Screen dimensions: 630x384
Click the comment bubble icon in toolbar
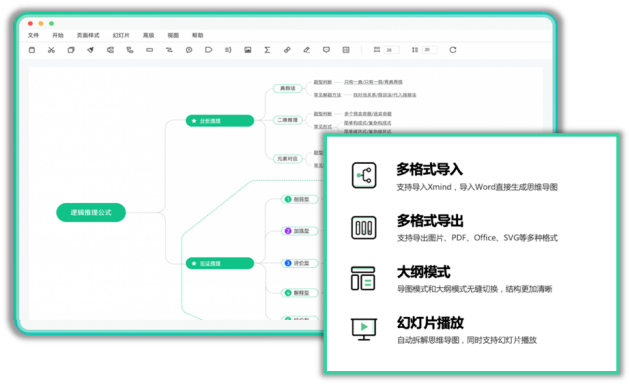[326, 50]
